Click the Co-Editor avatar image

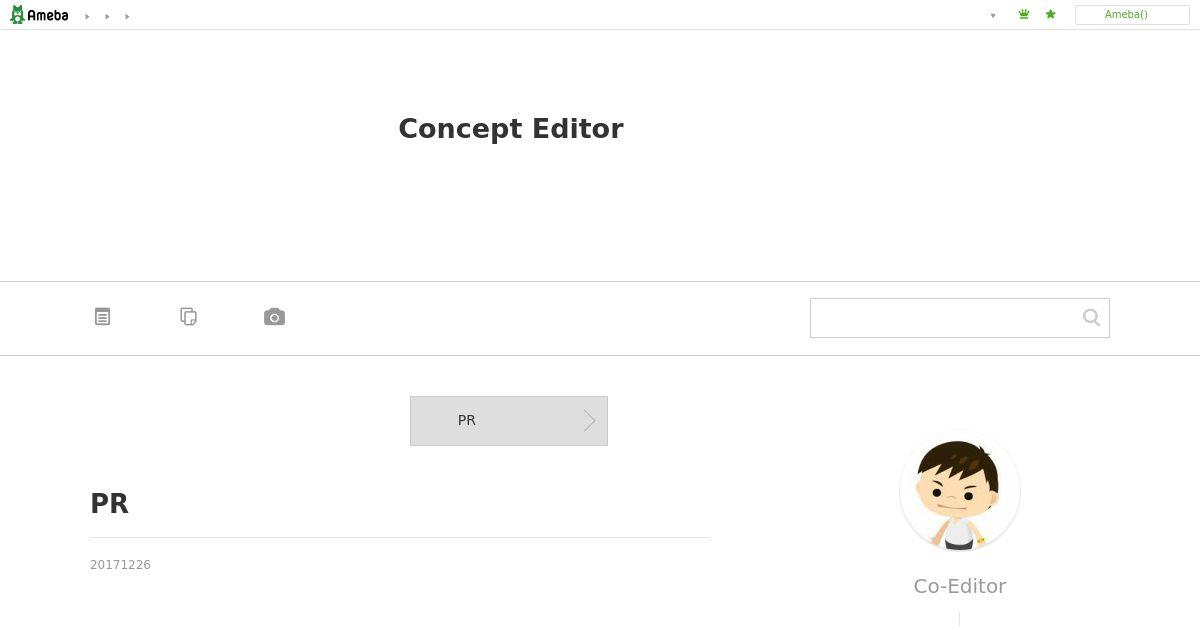(x=960, y=491)
